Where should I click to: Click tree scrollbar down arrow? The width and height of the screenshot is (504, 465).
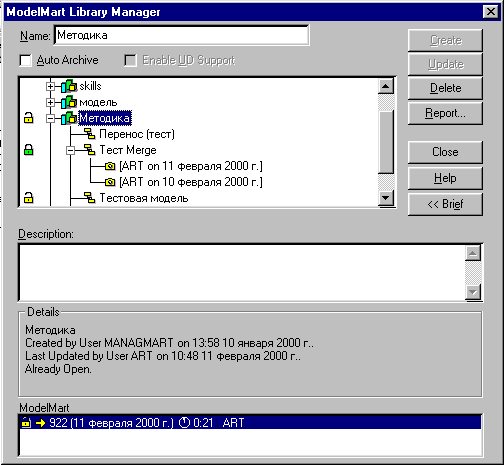(386, 198)
